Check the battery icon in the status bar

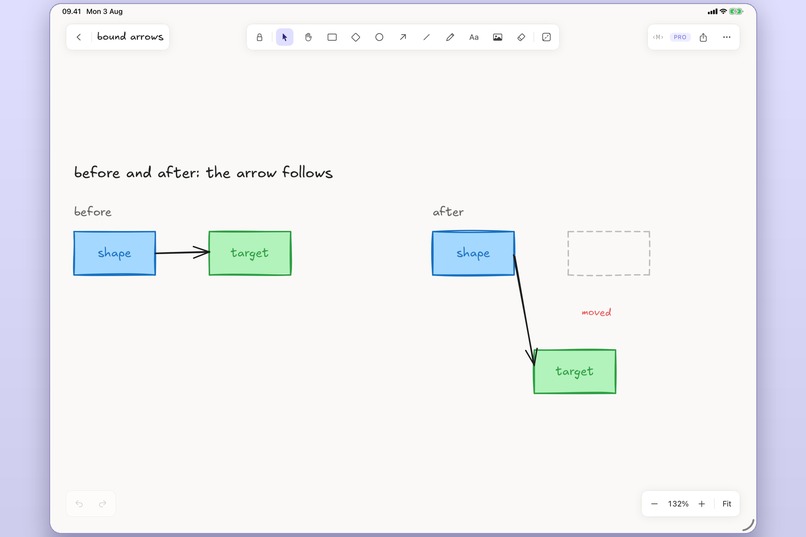[736, 11]
